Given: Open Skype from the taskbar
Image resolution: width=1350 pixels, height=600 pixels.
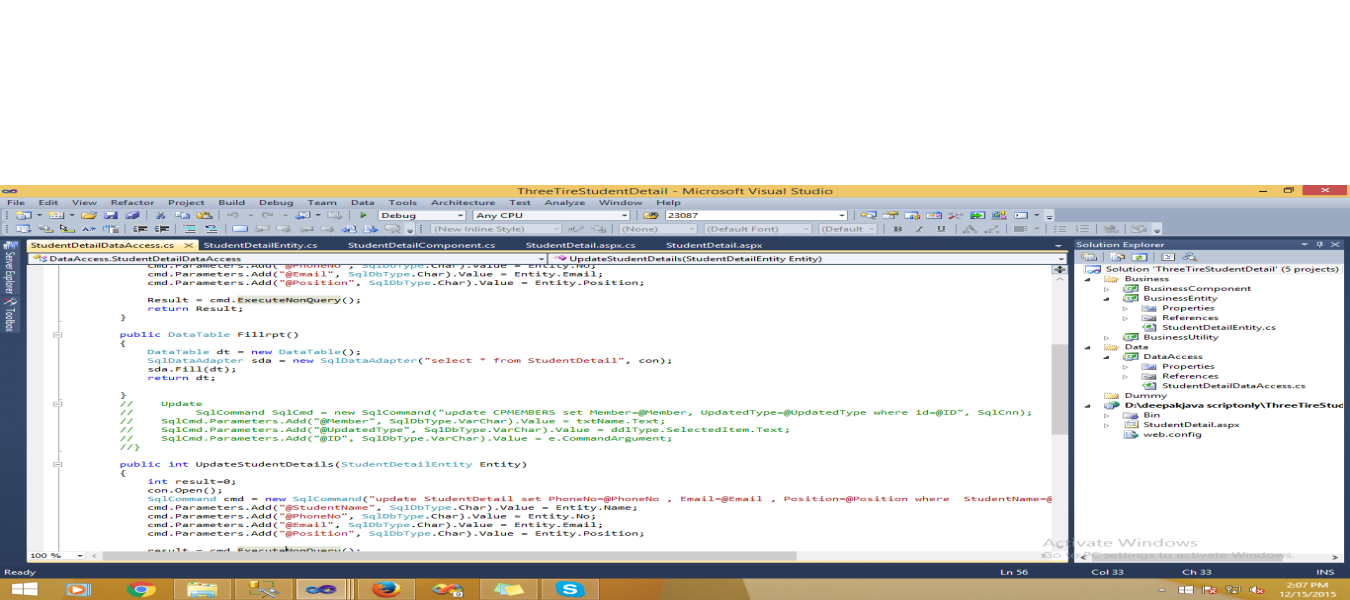Looking at the screenshot, I should pyautogui.click(x=571, y=590).
